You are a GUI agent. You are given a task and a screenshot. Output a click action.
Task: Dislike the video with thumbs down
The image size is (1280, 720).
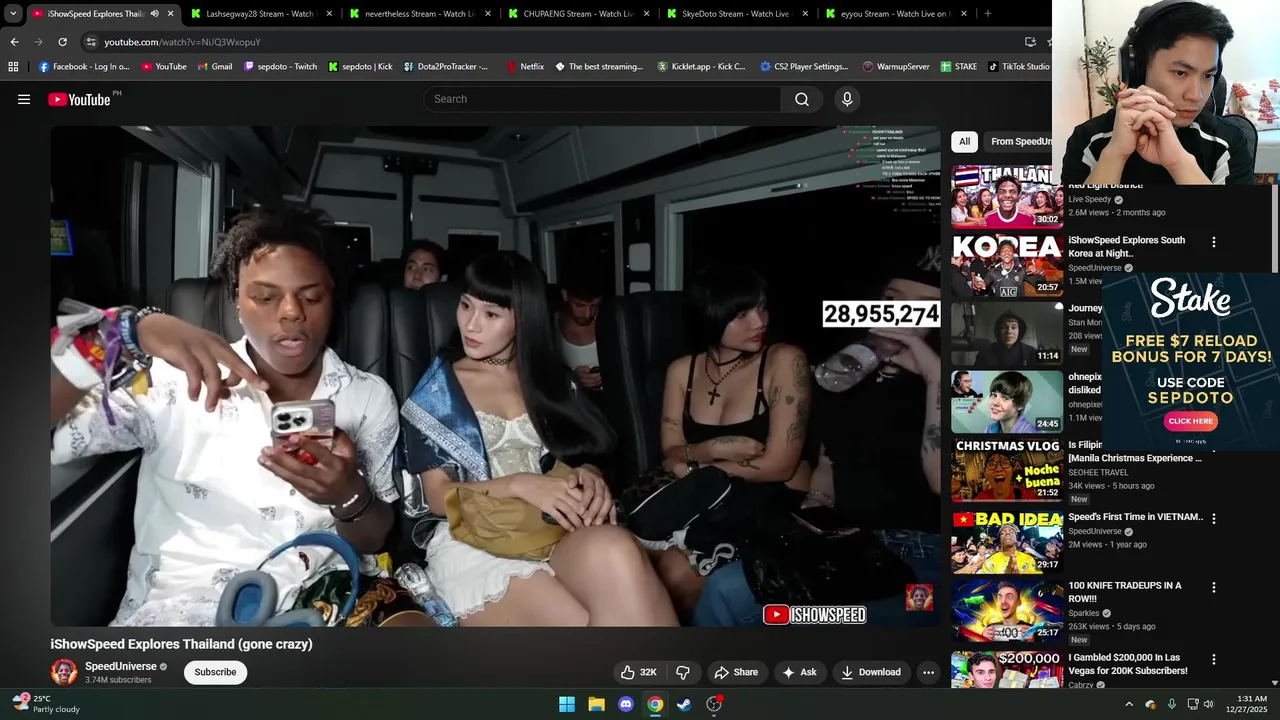point(683,672)
